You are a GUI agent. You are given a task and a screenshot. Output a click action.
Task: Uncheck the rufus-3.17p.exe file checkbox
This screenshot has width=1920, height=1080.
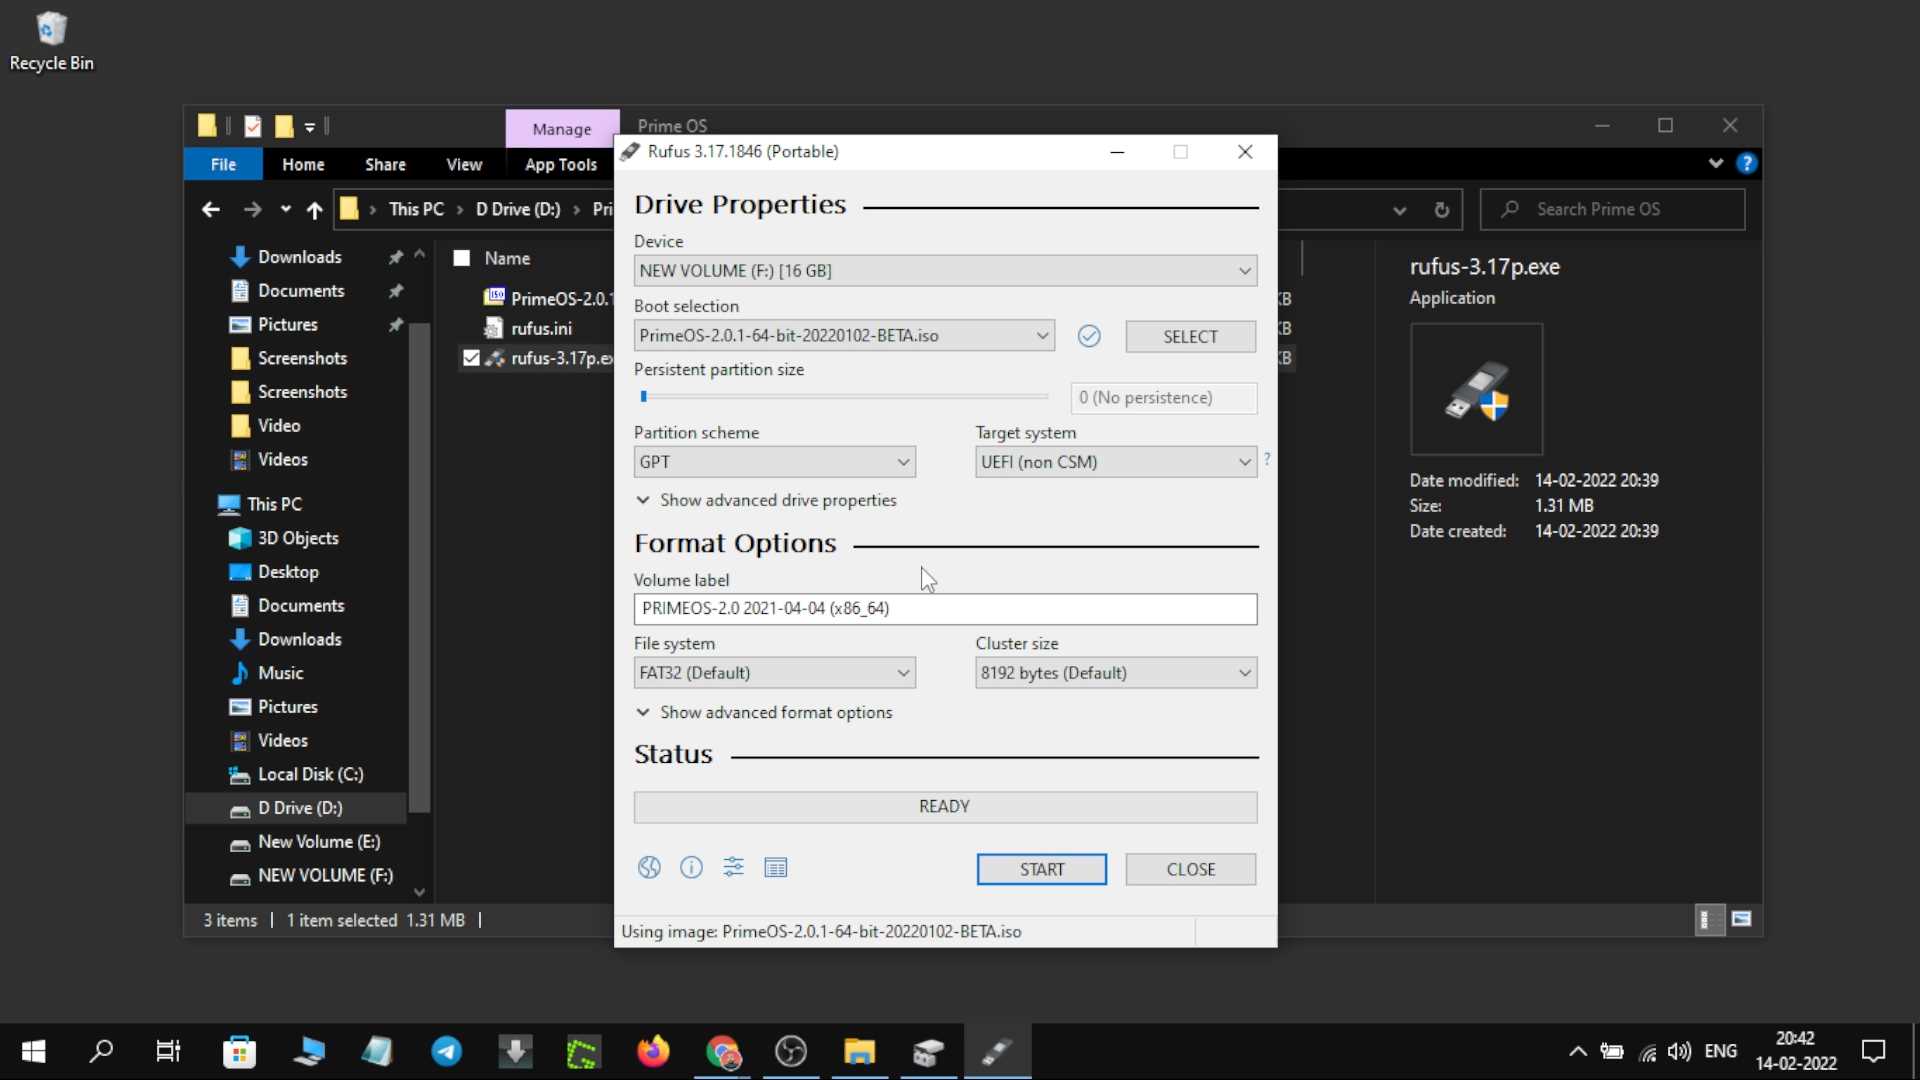point(471,358)
